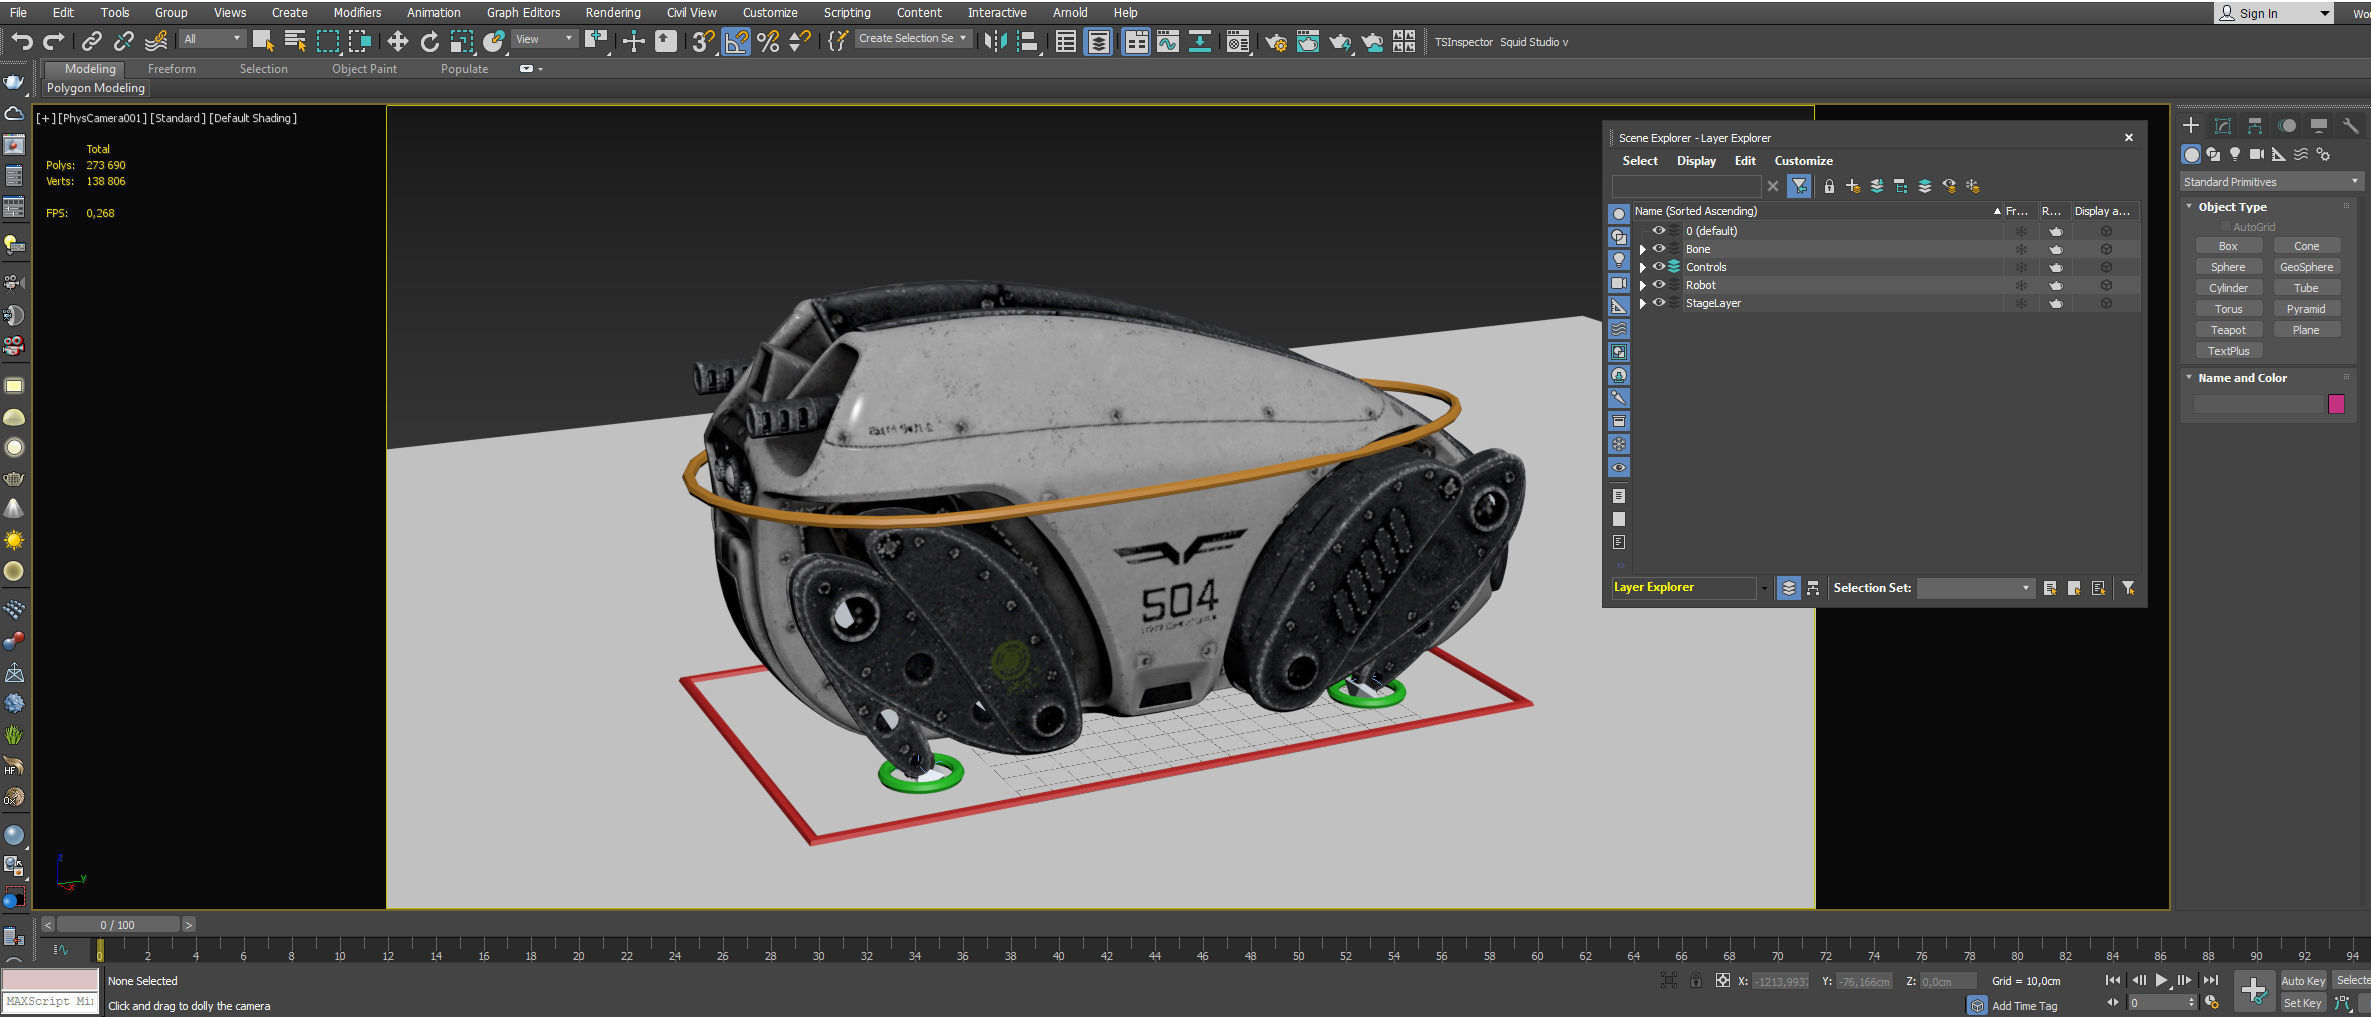Open the Curve Editor icon
2371x1017 pixels.
click(1168, 41)
